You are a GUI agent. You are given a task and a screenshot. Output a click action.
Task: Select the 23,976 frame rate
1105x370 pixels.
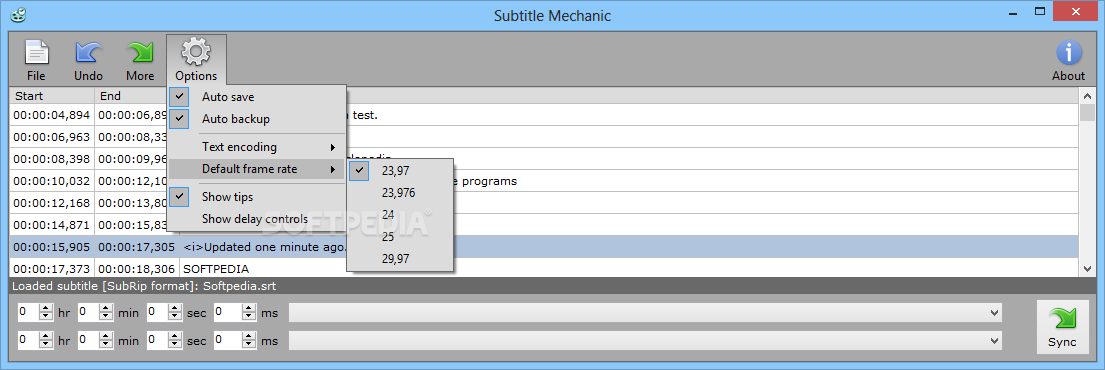point(400,192)
